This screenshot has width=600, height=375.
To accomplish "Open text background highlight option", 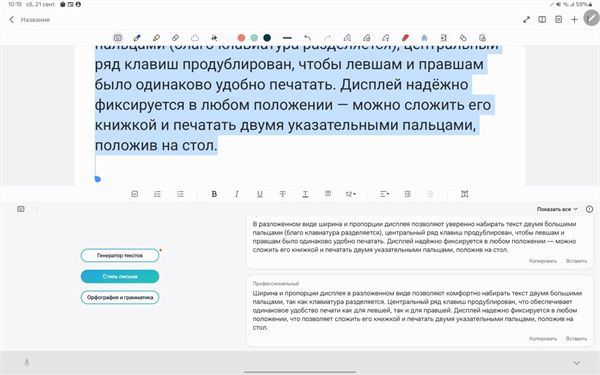I will (x=328, y=194).
